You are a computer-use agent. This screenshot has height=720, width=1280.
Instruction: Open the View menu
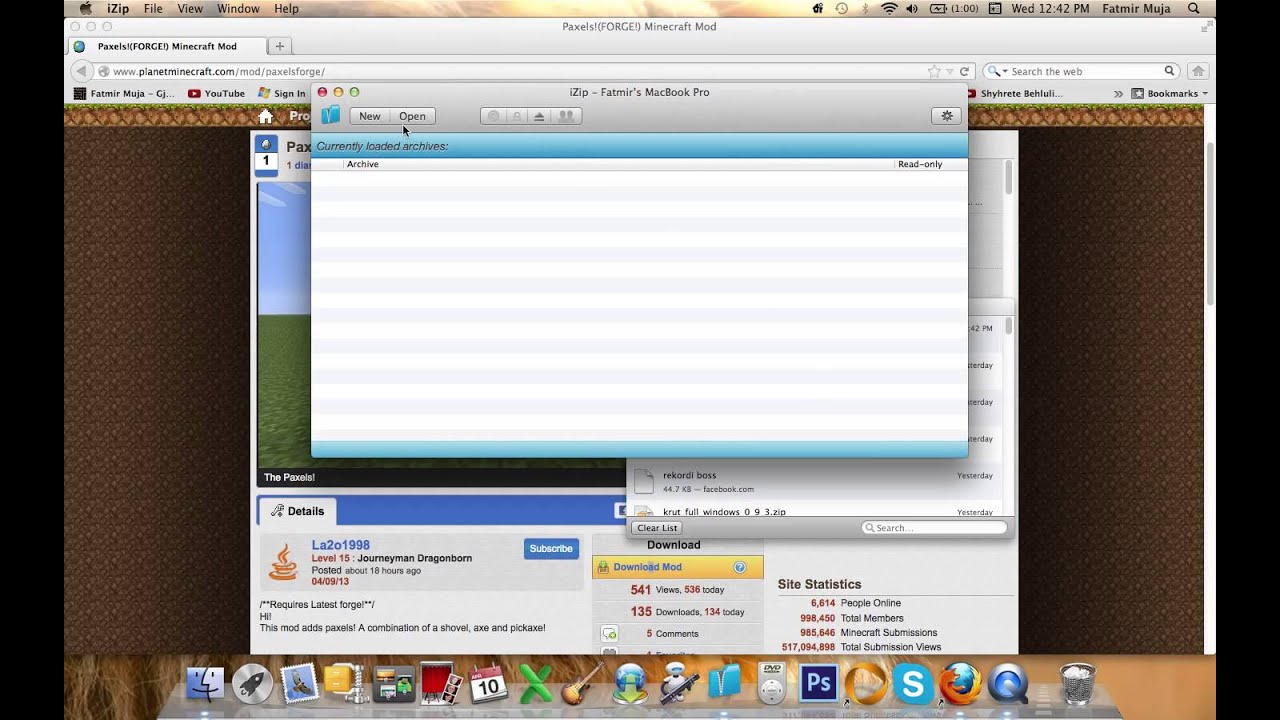tap(190, 8)
